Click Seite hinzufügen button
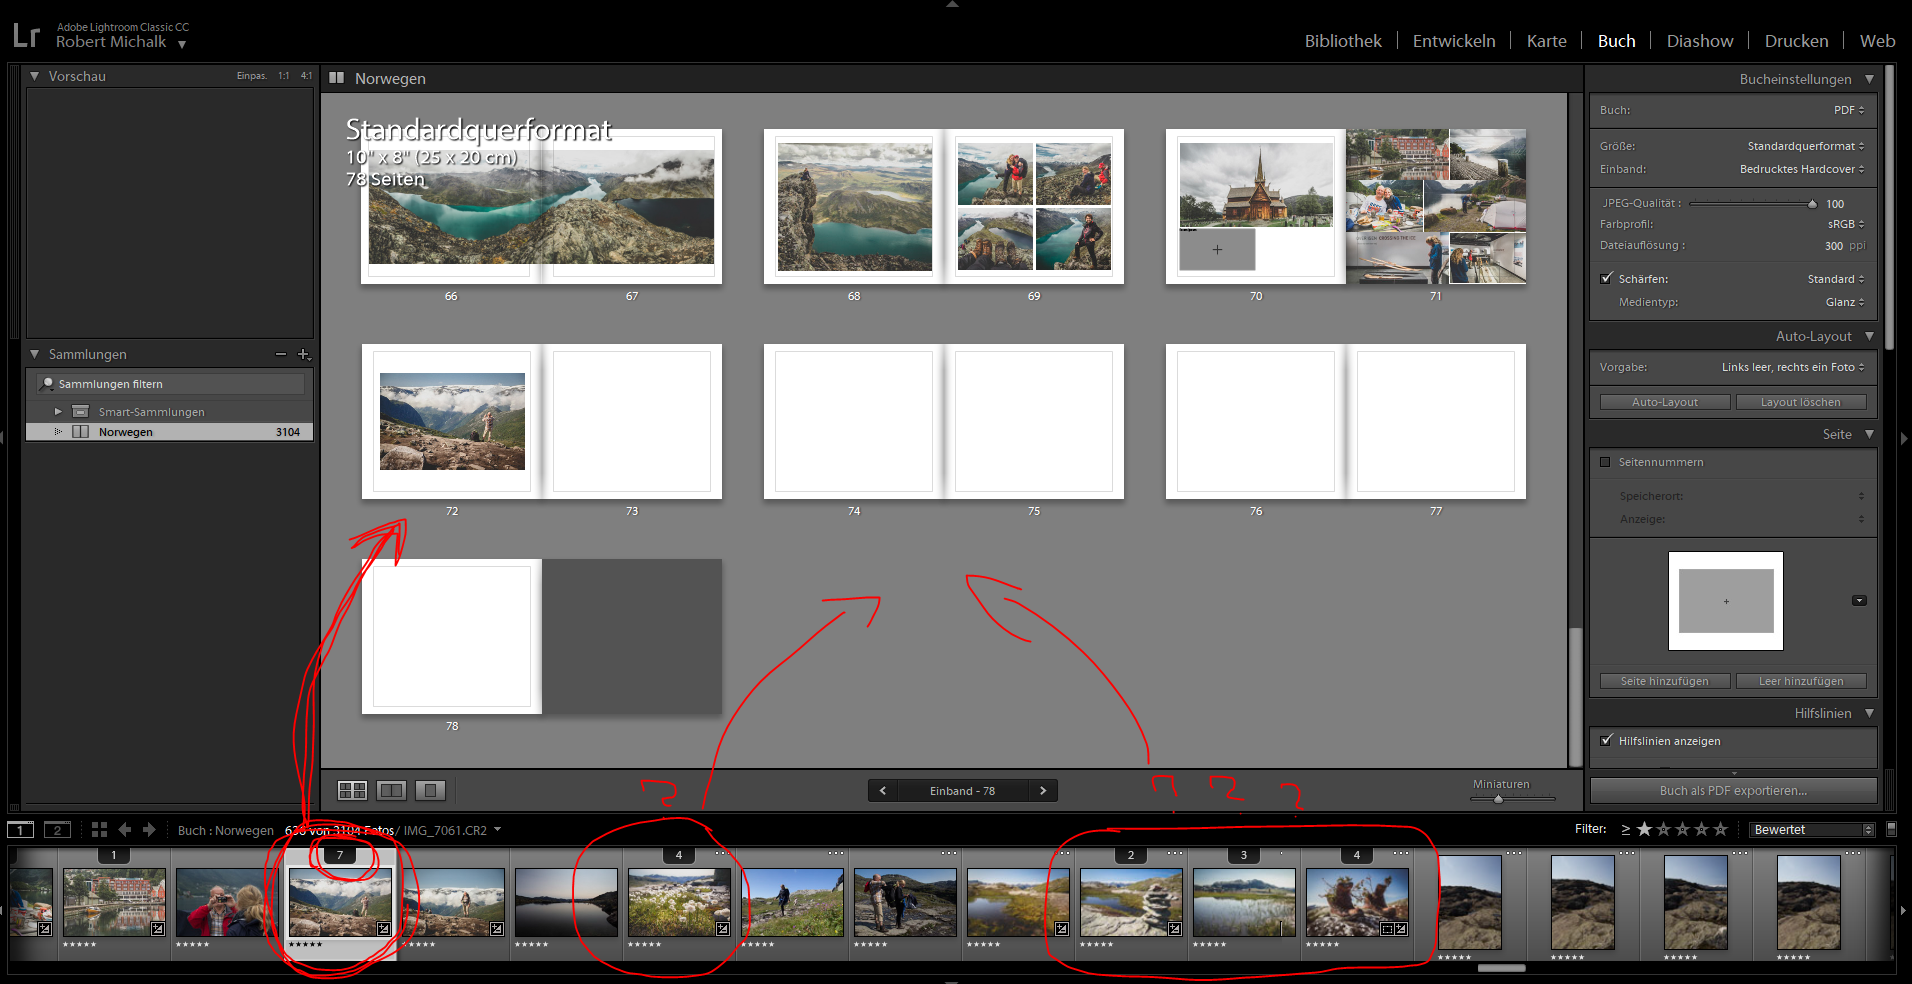1912x984 pixels. click(x=1665, y=681)
